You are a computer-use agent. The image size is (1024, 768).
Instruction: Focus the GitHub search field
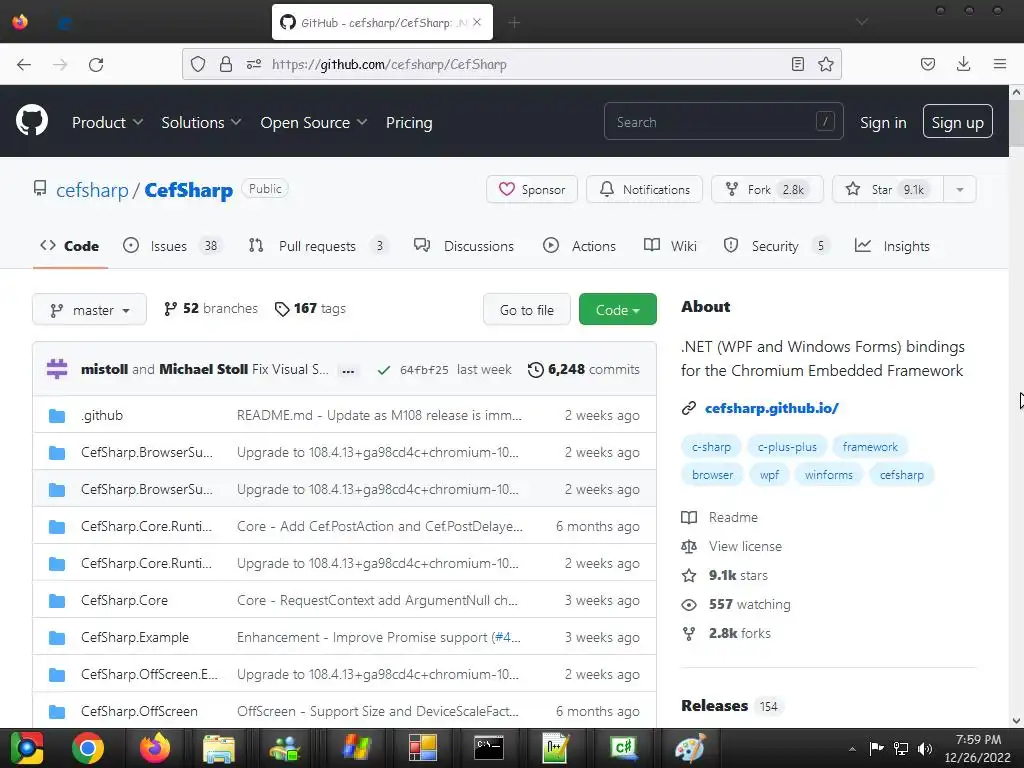[724, 121]
